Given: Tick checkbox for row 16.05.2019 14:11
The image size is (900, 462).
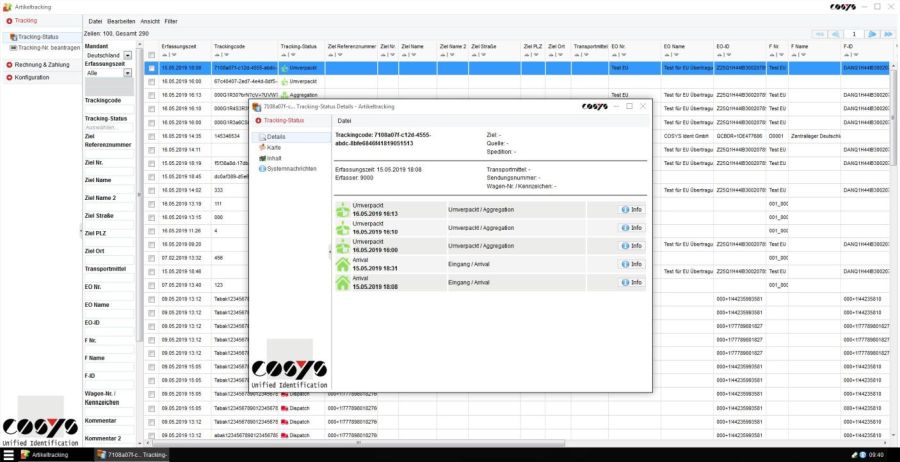Looking at the screenshot, I should [152, 150].
